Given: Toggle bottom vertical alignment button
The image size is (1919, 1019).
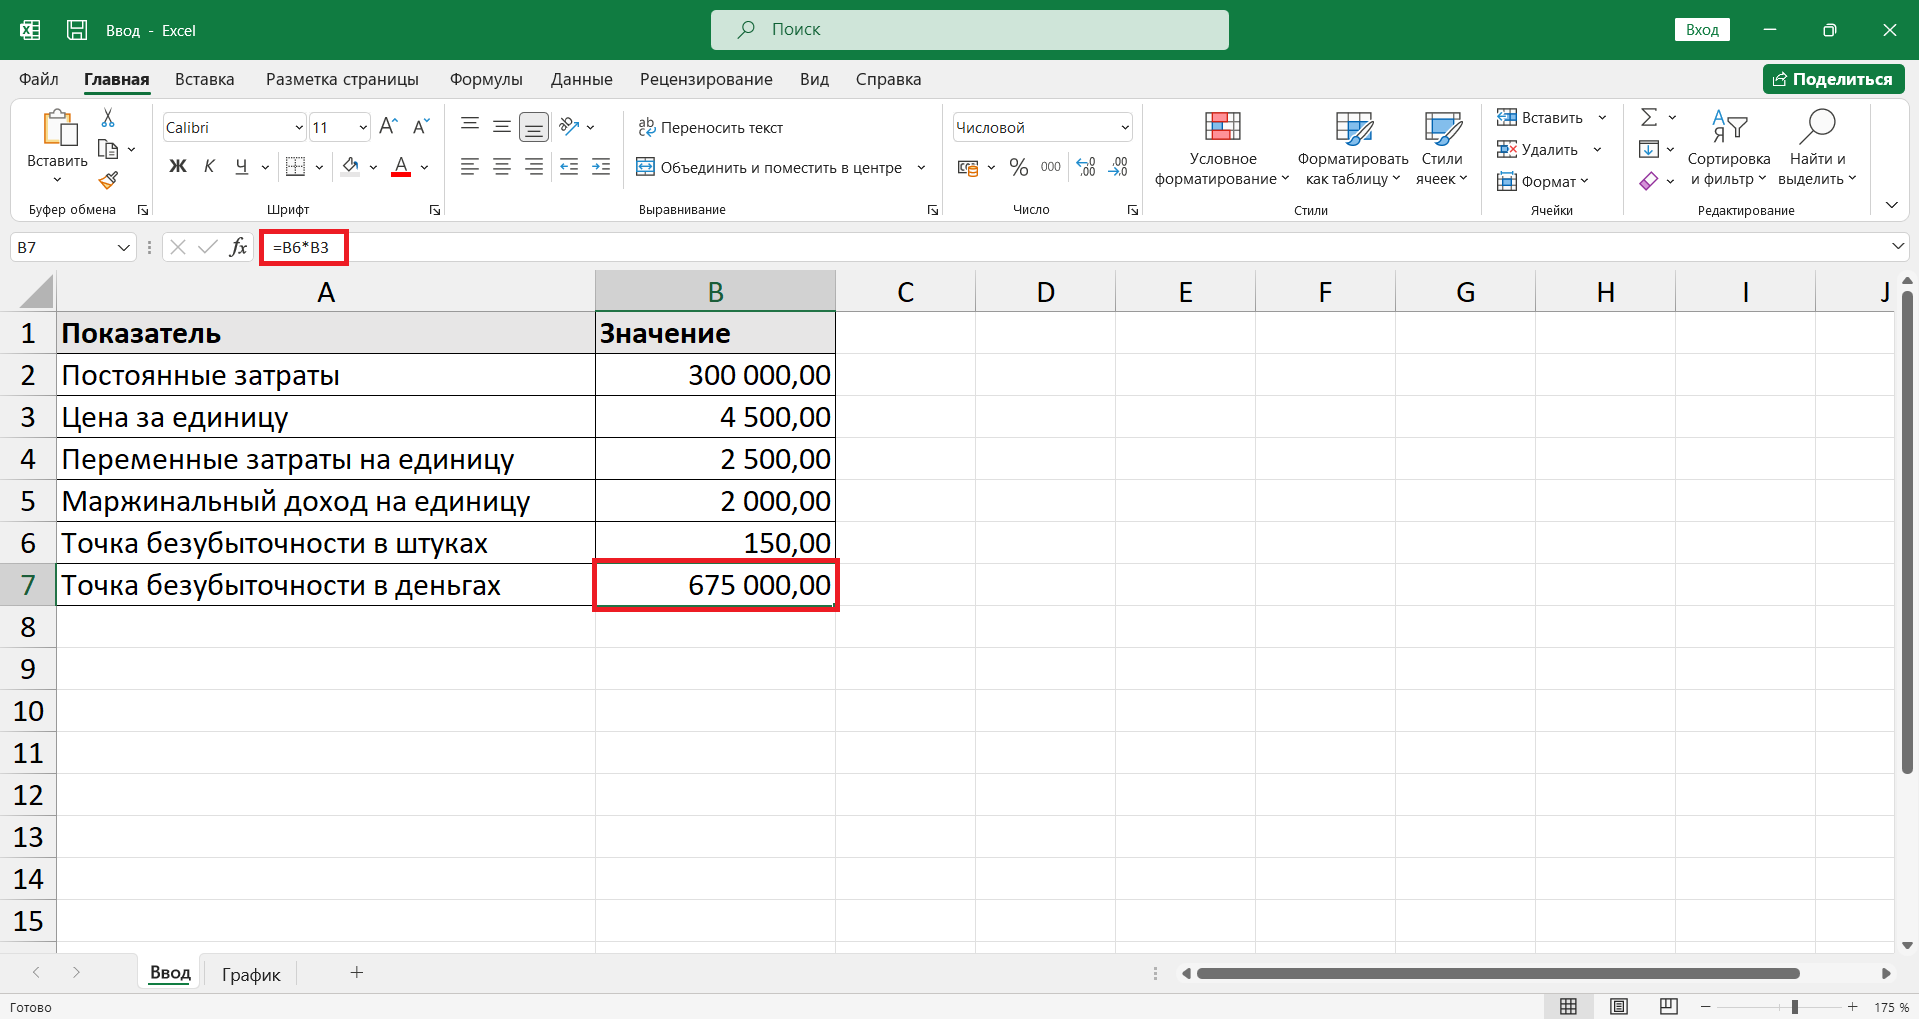Looking at the screenshot, I should tap(534, 127).
